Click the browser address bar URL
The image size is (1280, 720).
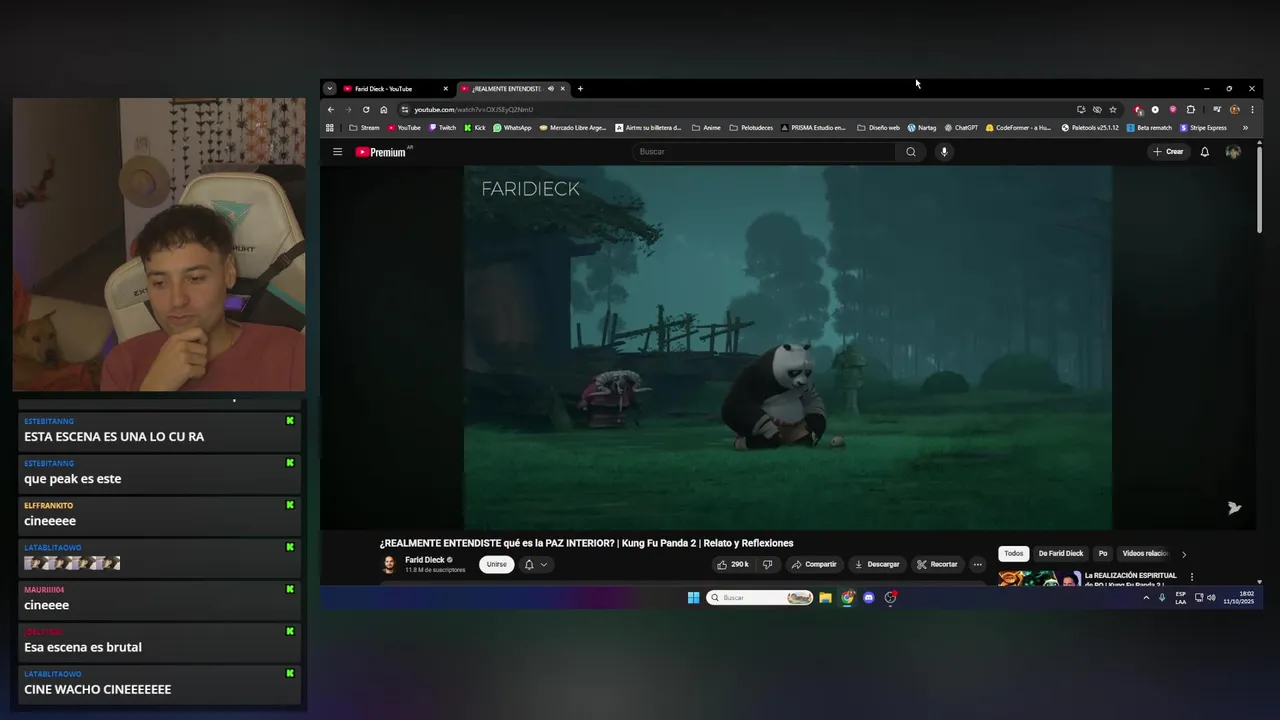[x=473, y=109]
